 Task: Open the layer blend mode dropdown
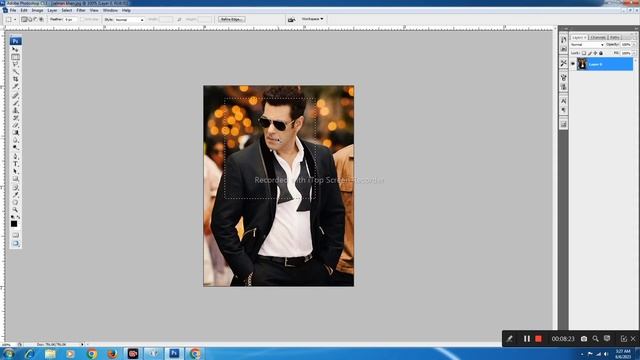tap(587, 44)
